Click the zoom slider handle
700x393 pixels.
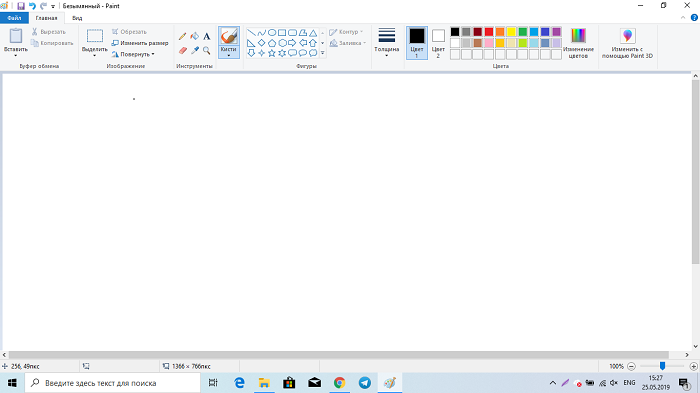pyautogui.click(x=662, y=366)
